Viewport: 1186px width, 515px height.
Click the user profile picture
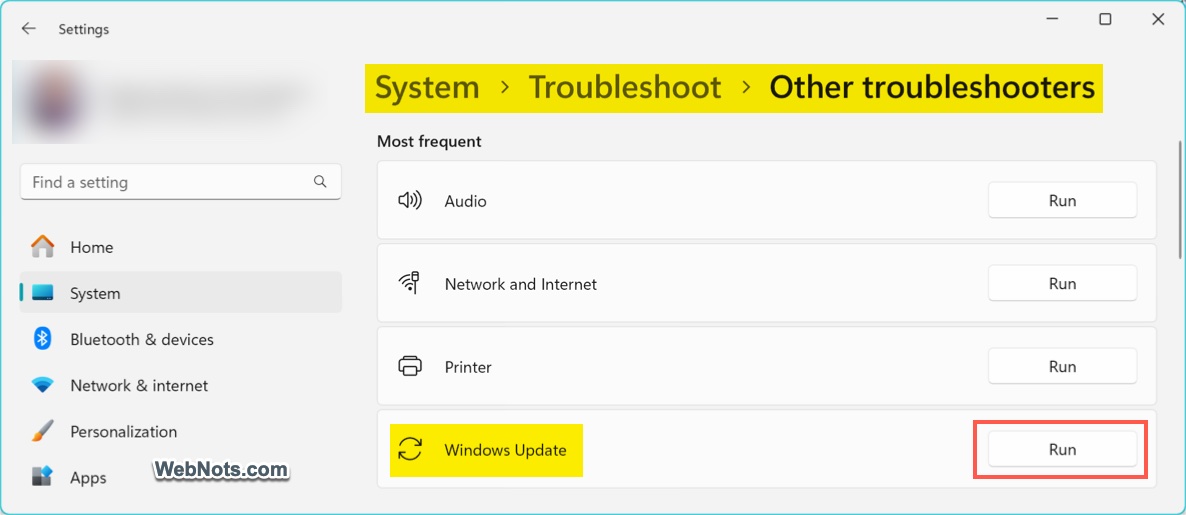(x=53, y=102)
